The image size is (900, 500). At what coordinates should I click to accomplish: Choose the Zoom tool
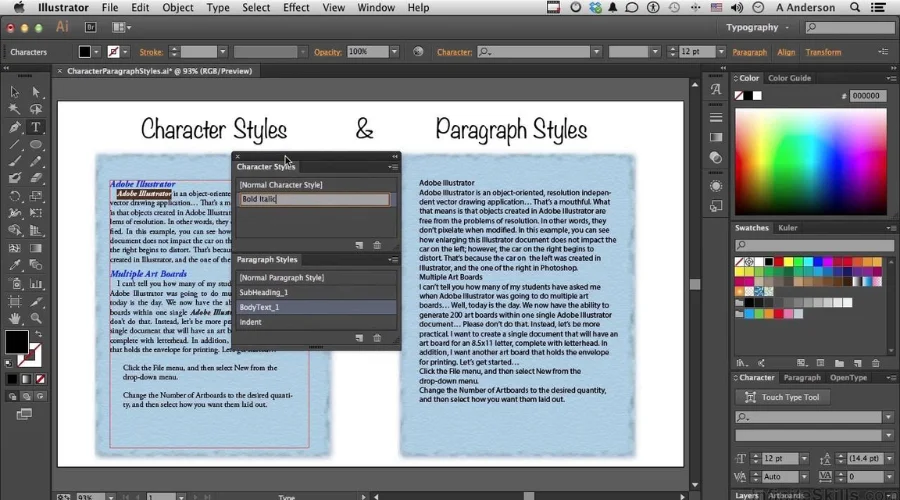36,318
